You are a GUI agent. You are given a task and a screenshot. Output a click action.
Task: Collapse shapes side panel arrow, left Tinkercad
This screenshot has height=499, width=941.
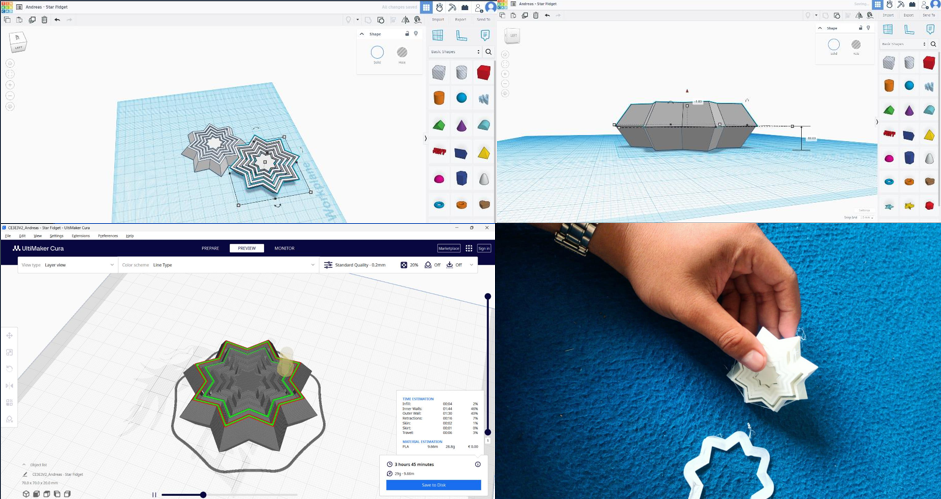click(426, 138)
